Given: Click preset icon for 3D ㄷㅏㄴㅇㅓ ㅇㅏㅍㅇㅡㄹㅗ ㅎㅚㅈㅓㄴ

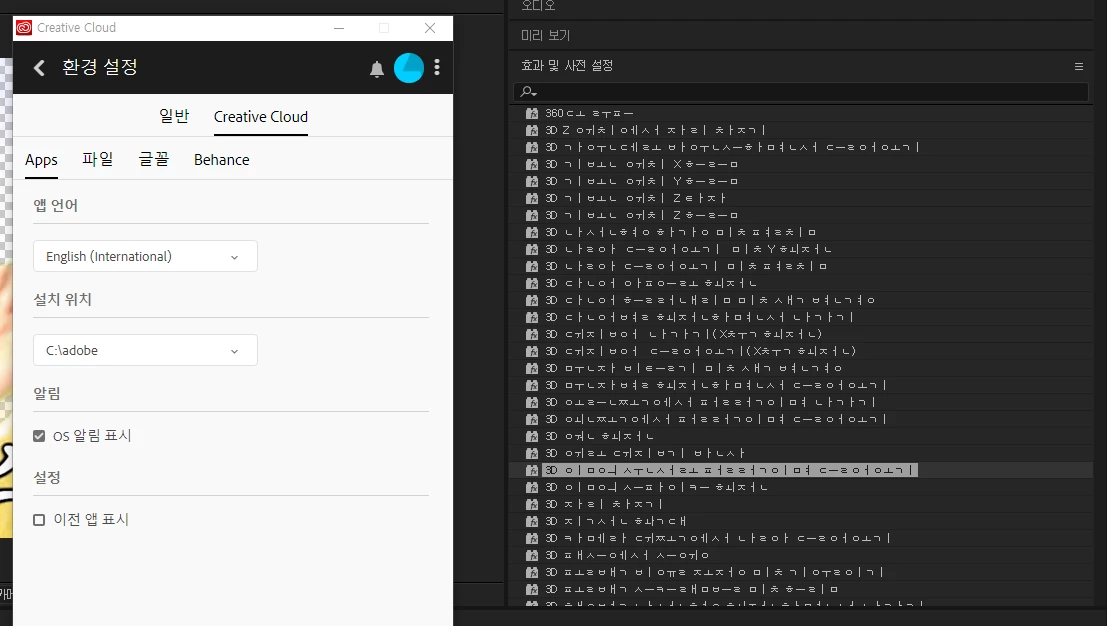Looking at the screenshot, I should tap(532, 283).
